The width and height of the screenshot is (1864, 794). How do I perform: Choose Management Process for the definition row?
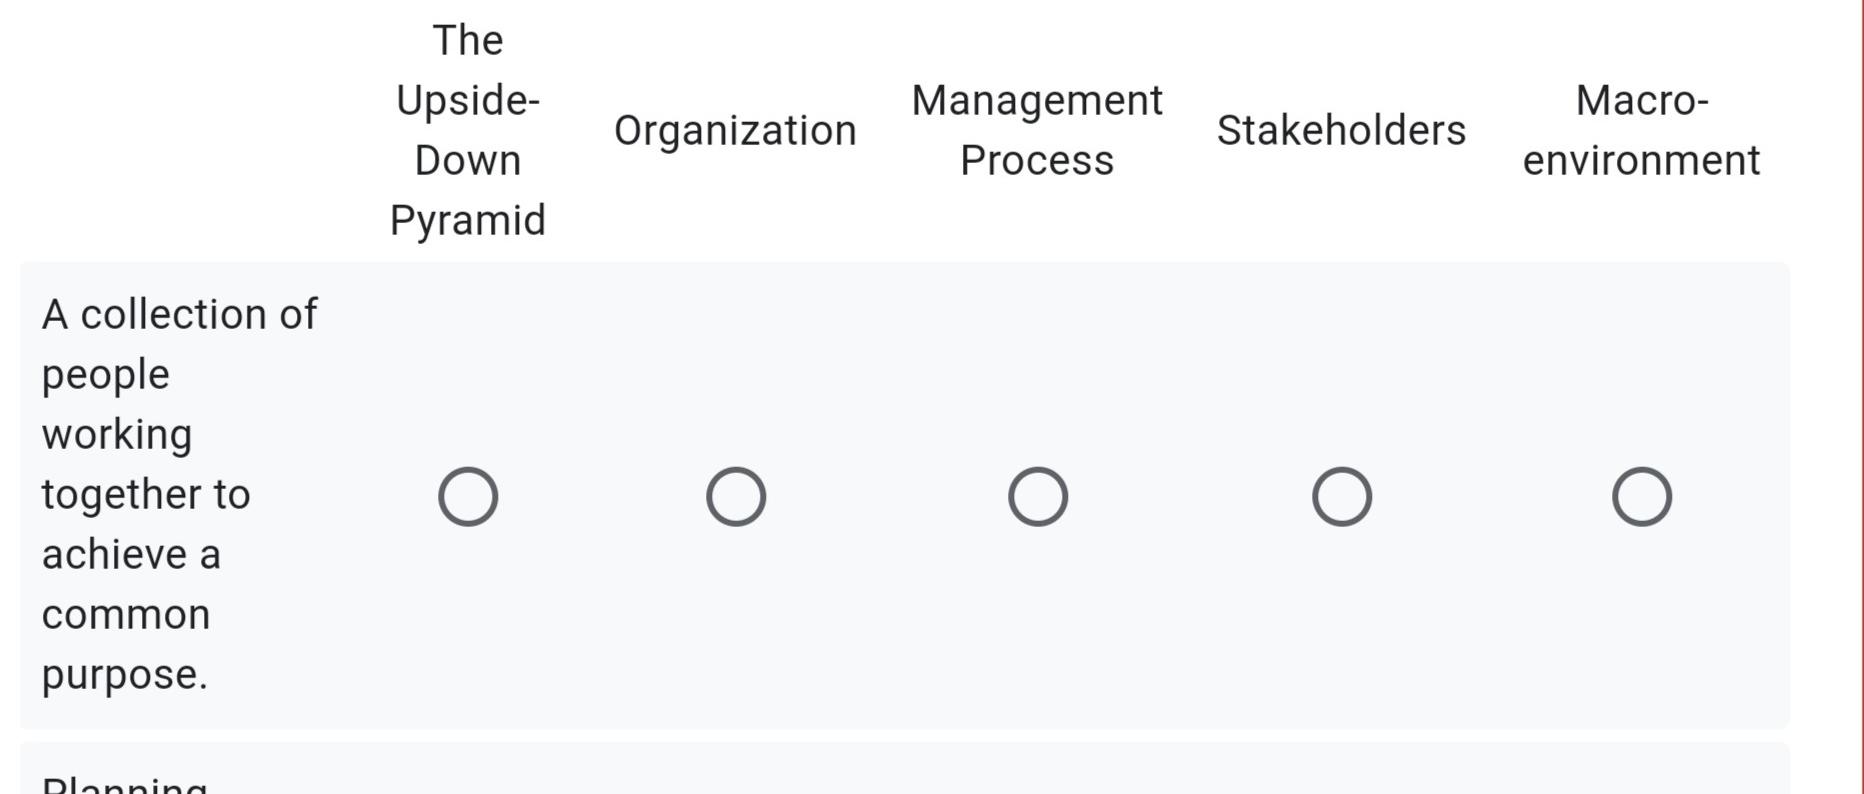coord(1038,494)
